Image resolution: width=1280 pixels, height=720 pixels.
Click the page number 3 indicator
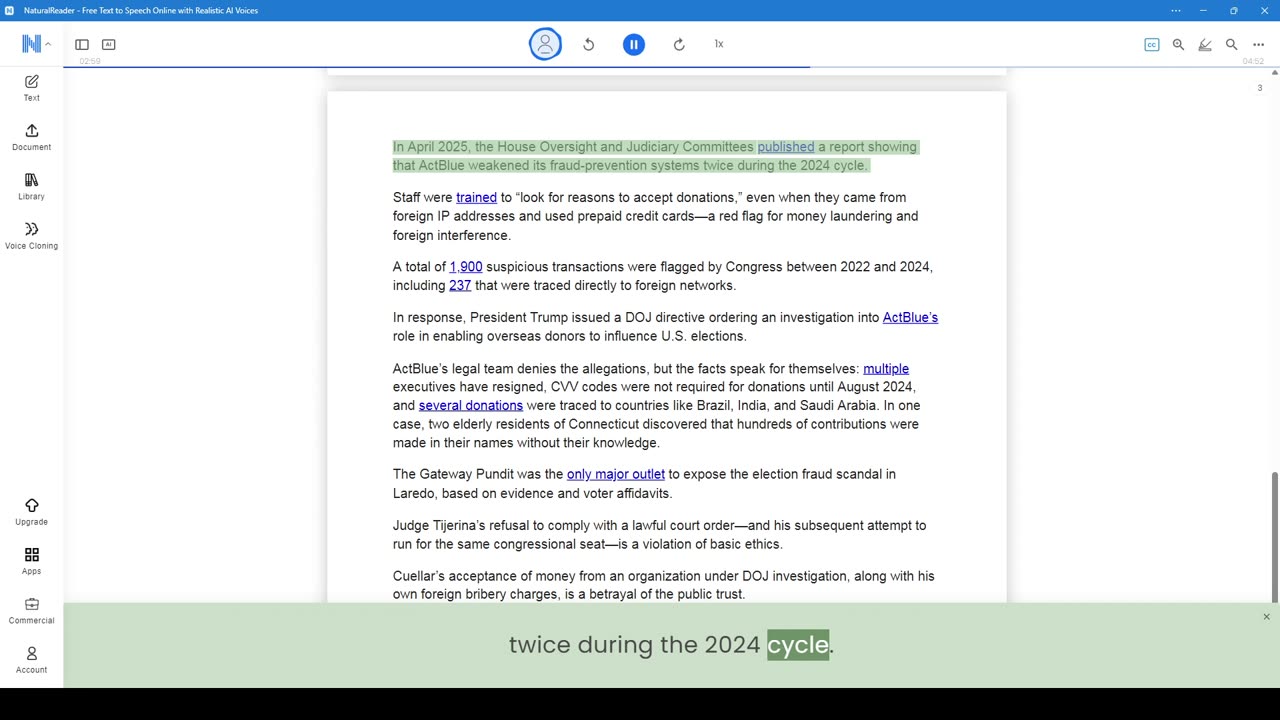[x=1259, y=88]
